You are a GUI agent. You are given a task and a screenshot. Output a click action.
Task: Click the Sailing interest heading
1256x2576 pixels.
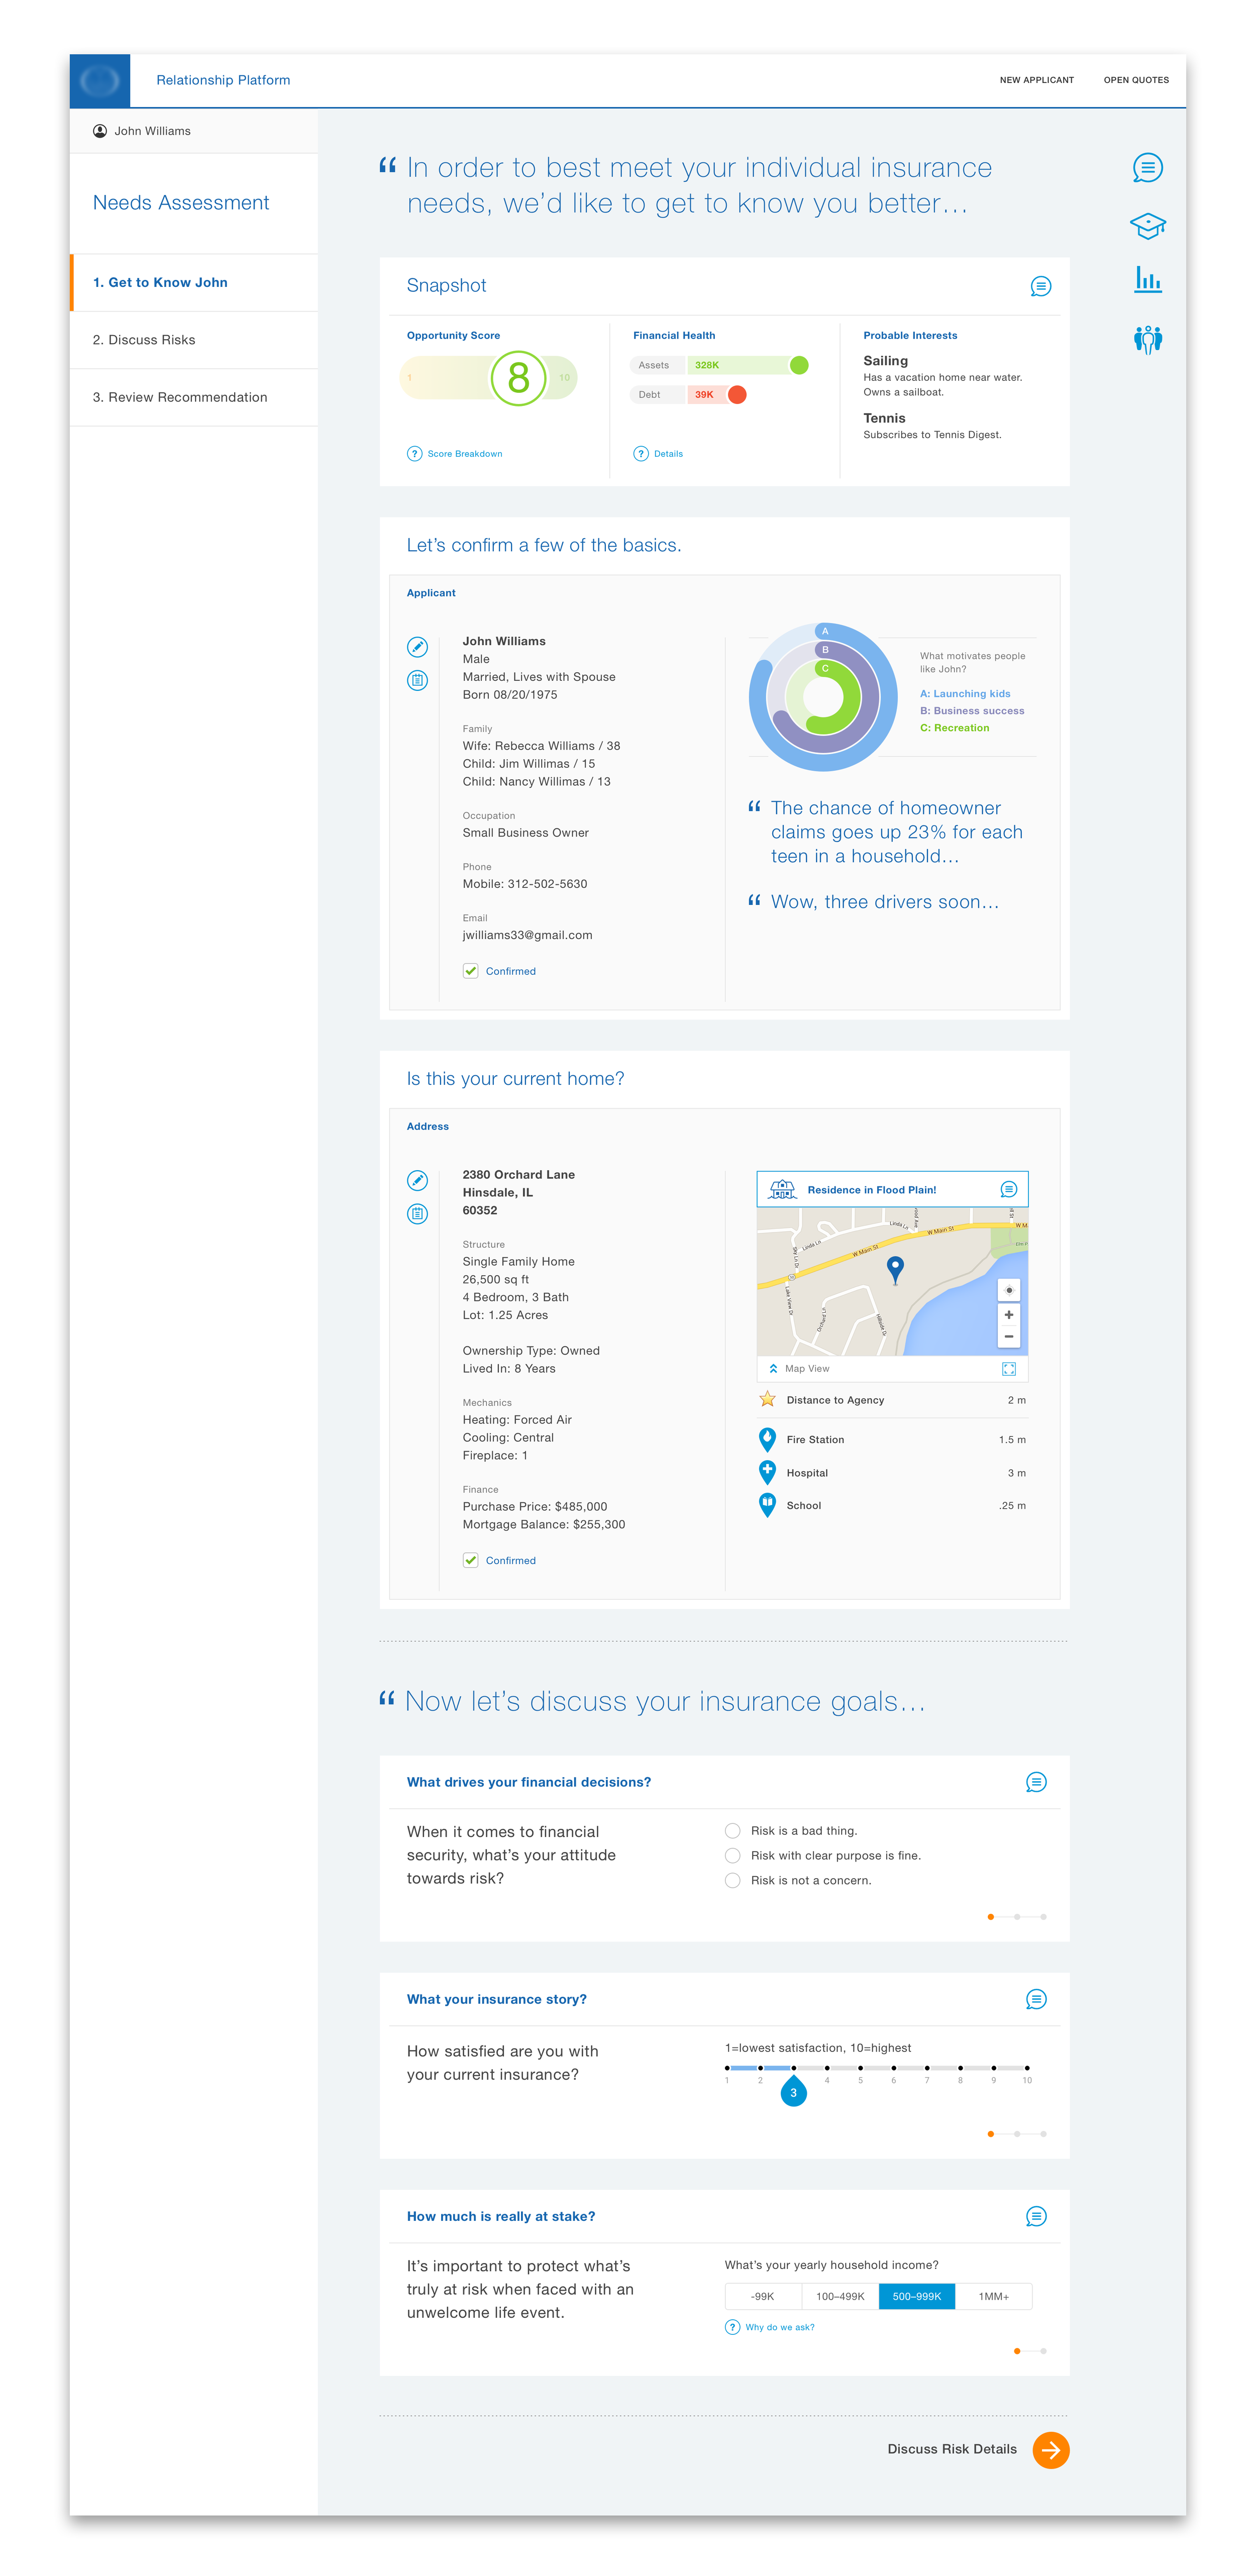coord(886,361)
